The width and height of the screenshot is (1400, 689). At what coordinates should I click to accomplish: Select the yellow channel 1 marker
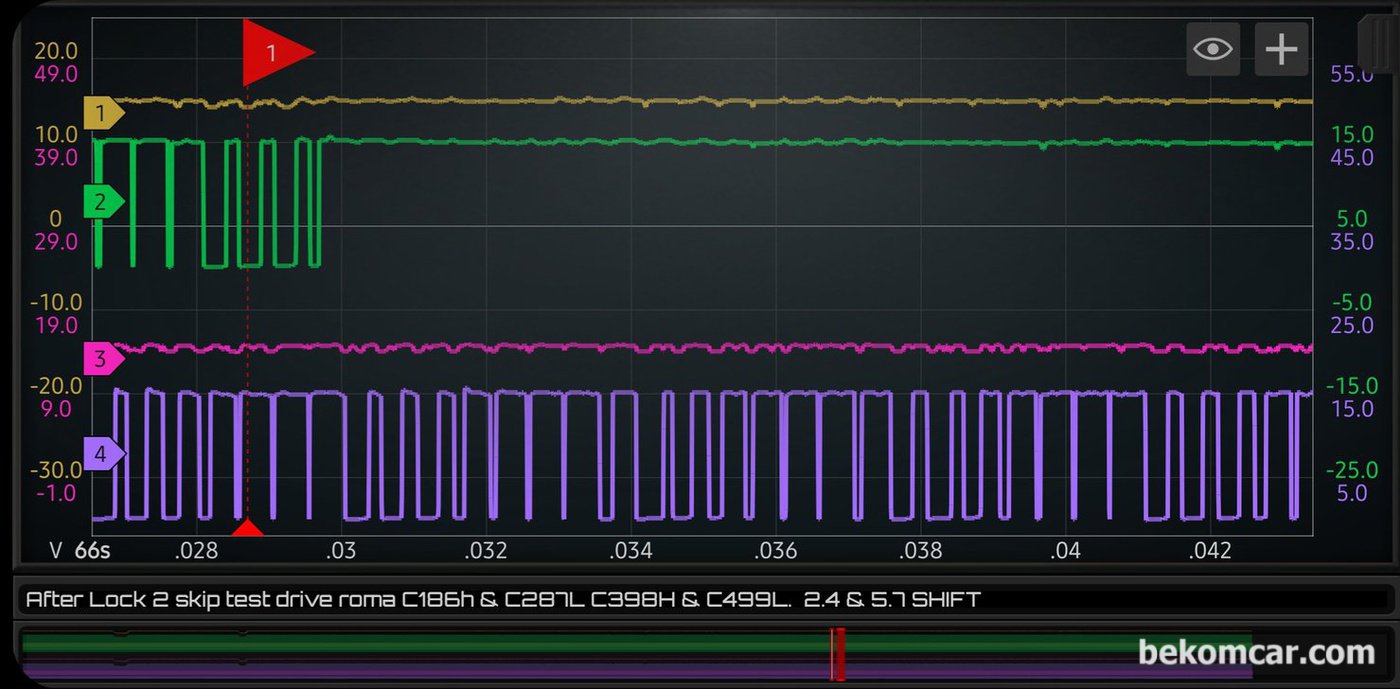103,114
